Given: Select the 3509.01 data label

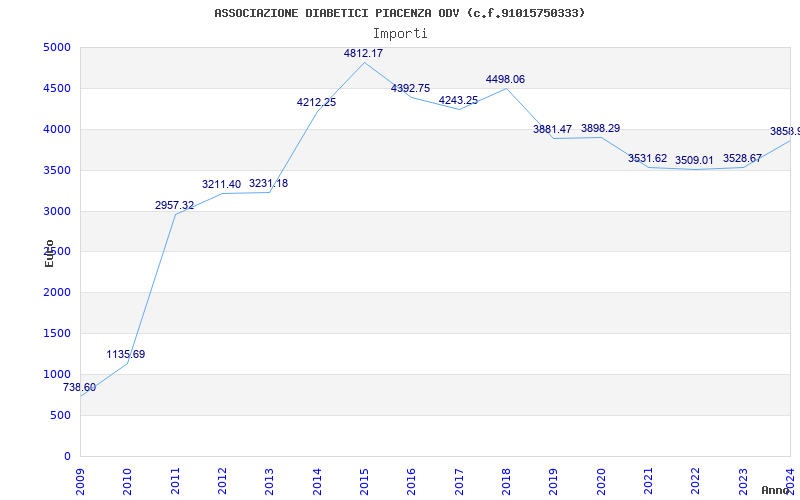Looking at the screenshot, I should tap(694, 160).
